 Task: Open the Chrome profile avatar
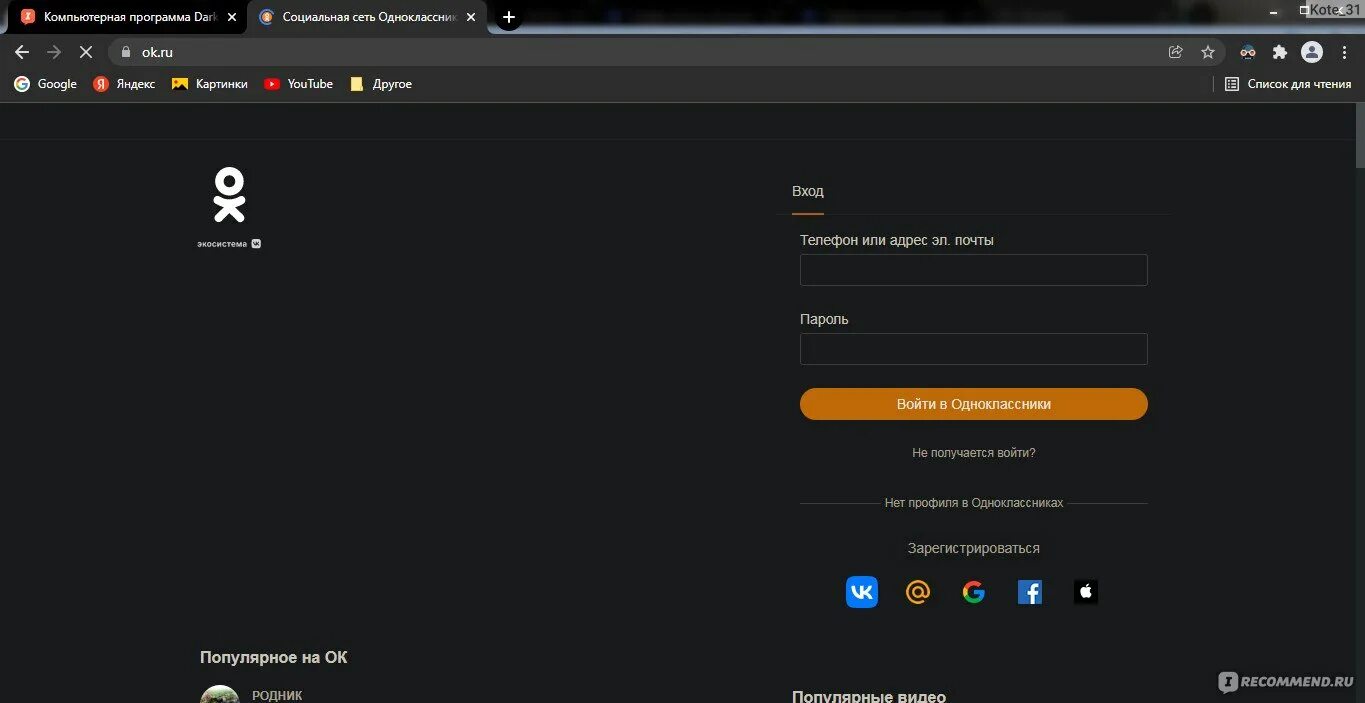click(1312, 52)
